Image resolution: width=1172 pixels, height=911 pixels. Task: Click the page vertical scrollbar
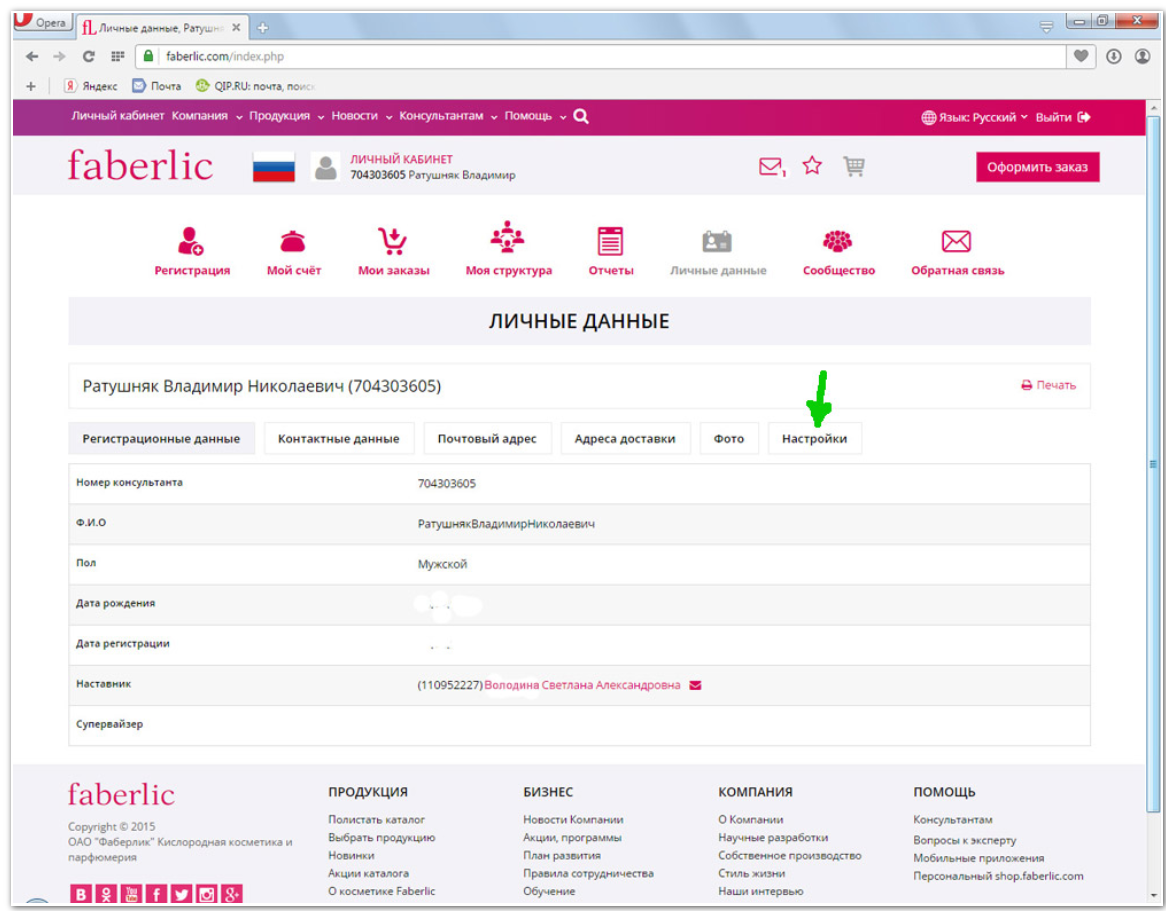pos(1153,463)
